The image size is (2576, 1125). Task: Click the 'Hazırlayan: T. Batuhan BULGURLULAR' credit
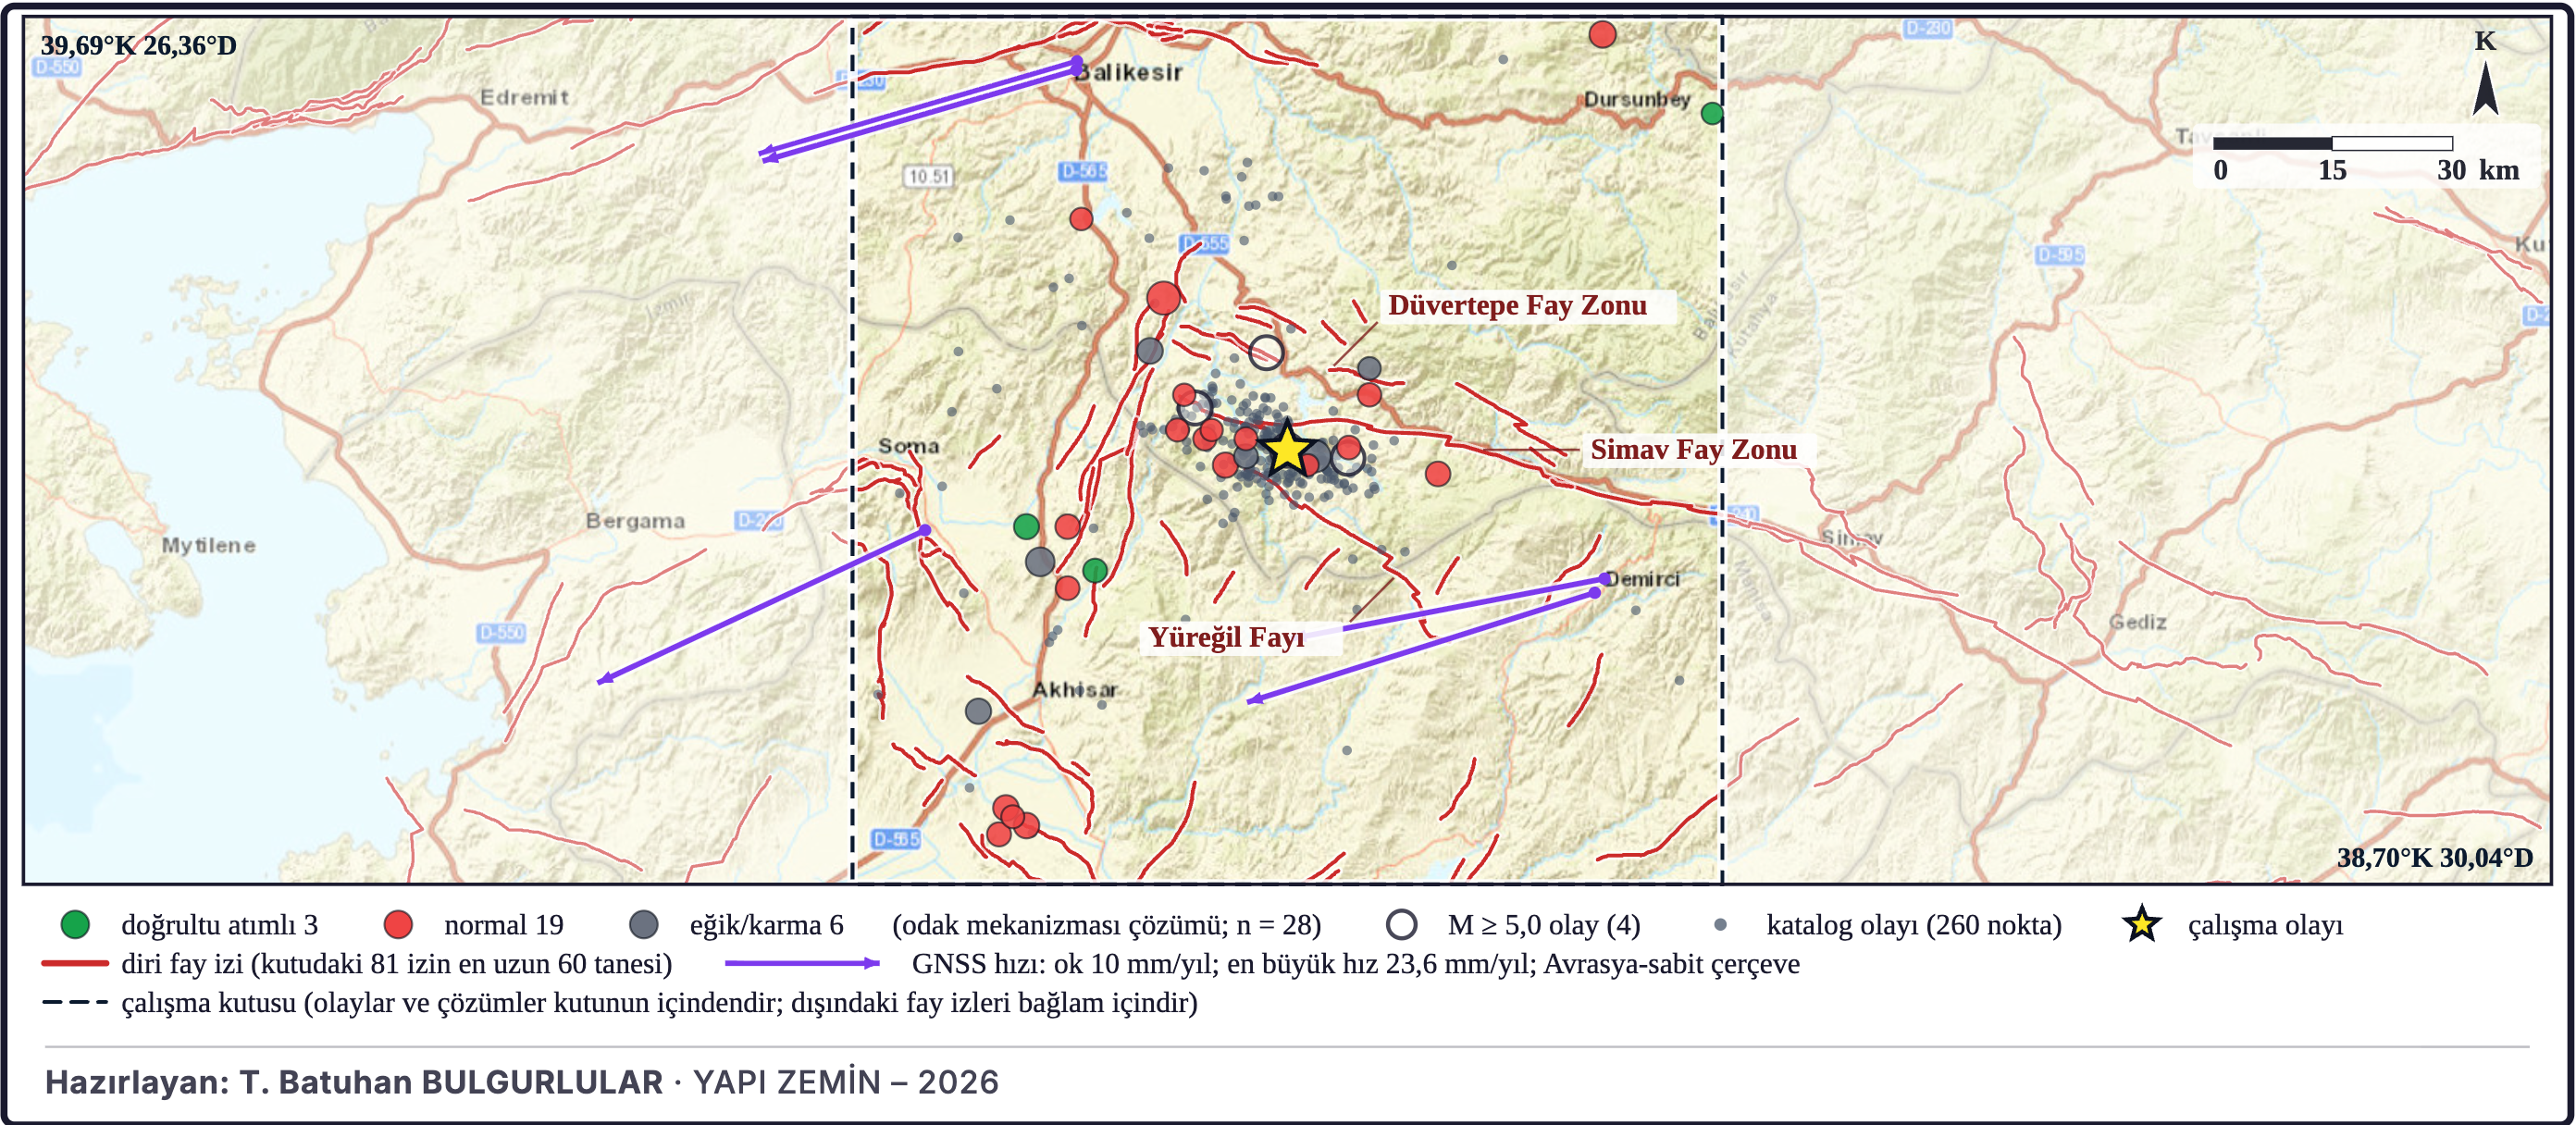tap(354, 1082)
